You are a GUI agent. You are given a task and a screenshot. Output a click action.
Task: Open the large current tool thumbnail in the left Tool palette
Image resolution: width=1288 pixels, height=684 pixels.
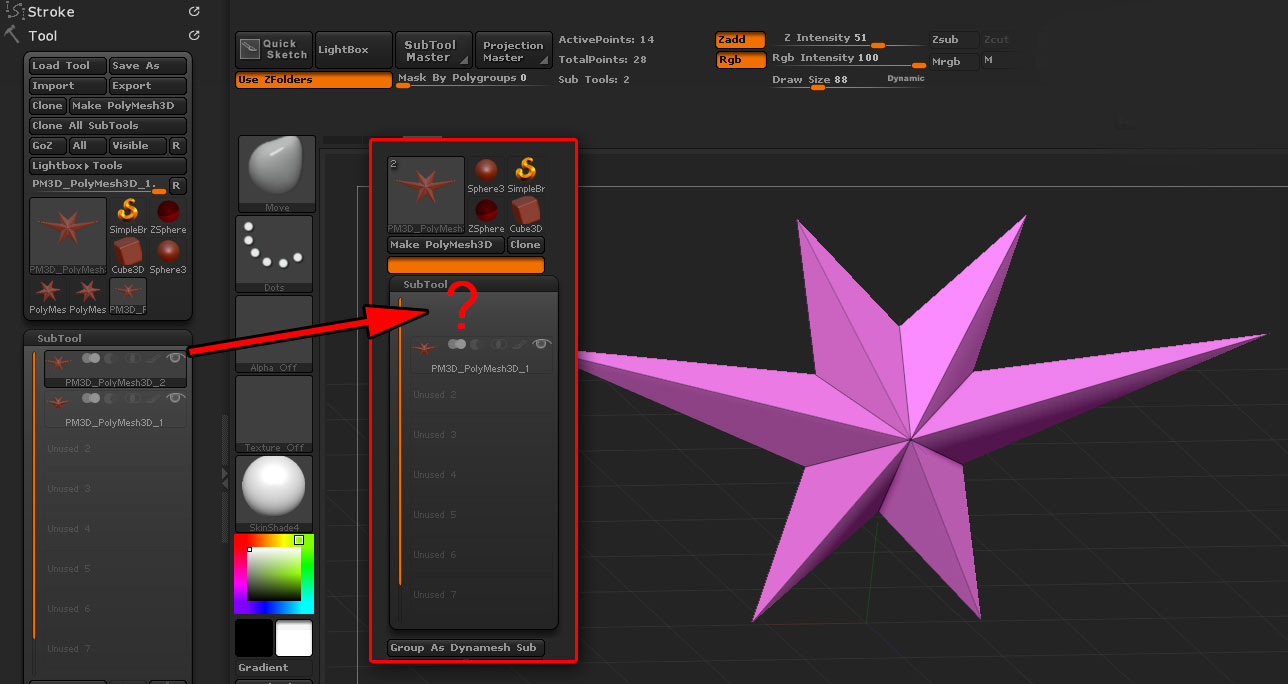(68, 236)
